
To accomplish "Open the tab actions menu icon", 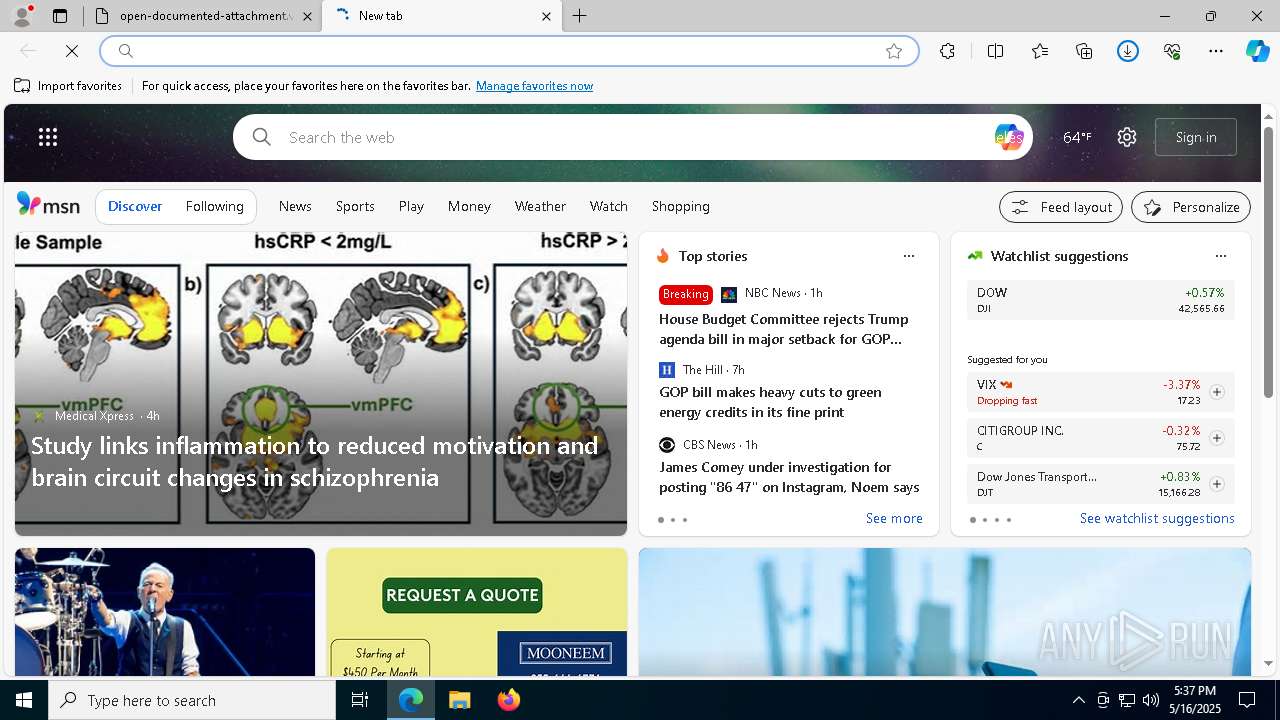I will 60,16.
